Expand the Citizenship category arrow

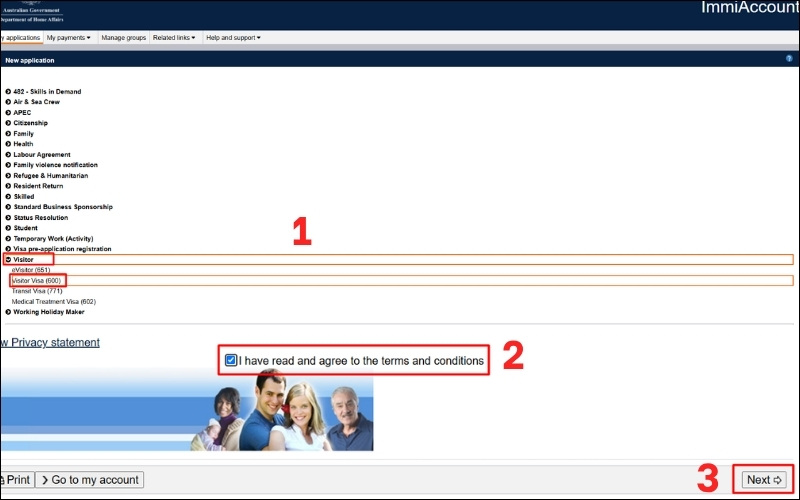click(8, 123)
